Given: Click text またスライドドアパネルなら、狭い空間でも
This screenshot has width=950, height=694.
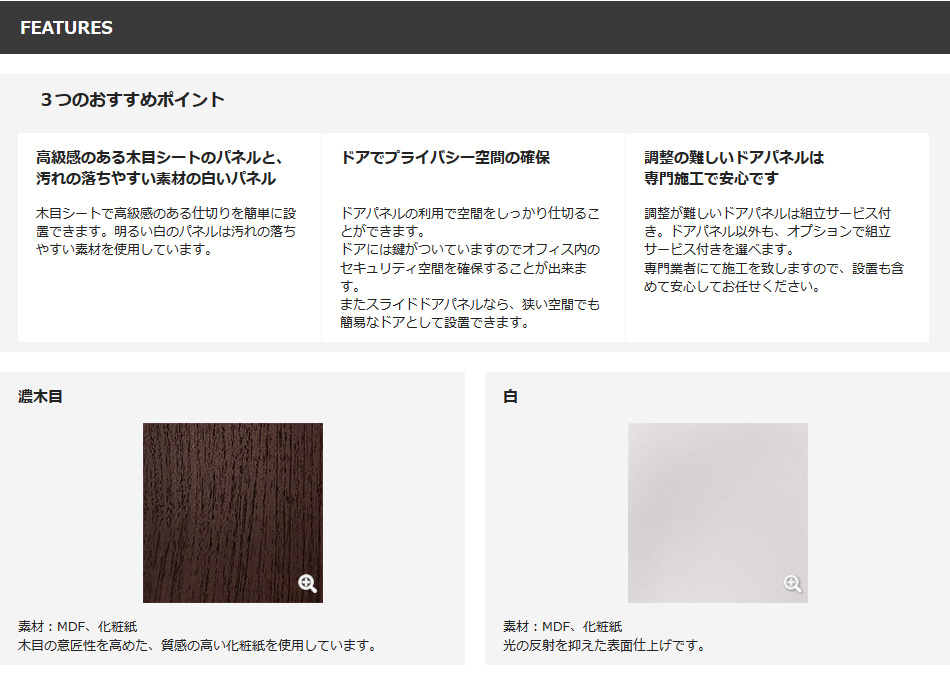Looking at the screenshot, I should point(470,304).
